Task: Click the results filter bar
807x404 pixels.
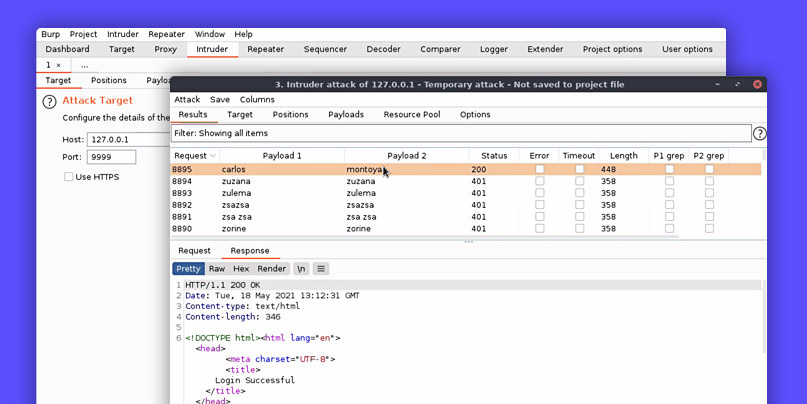Action: pyautogui.click(x=461, y=133)
